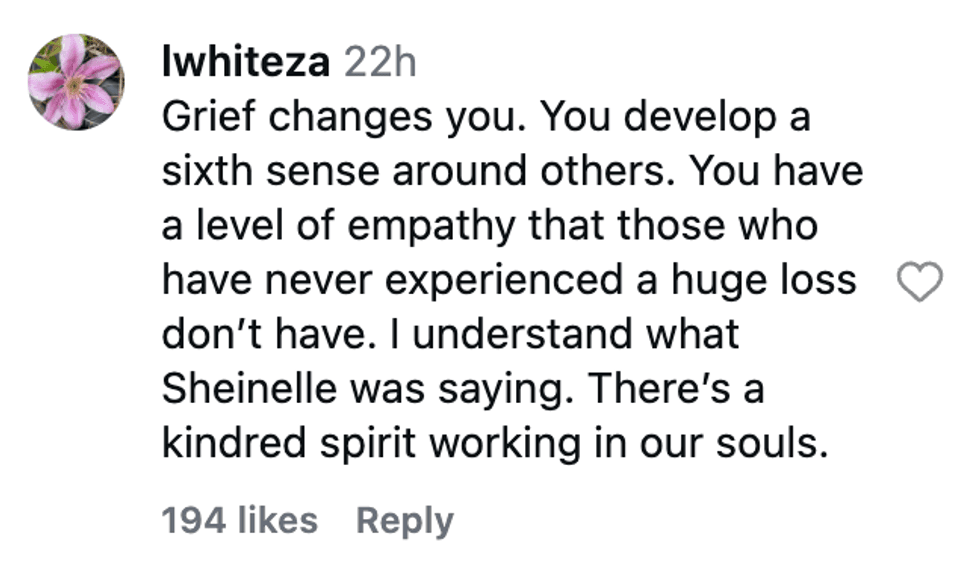The height and width of the screenshot is (563, 980).
Task: Open the lwhiteza username profile link
Action: coord(245,63)
